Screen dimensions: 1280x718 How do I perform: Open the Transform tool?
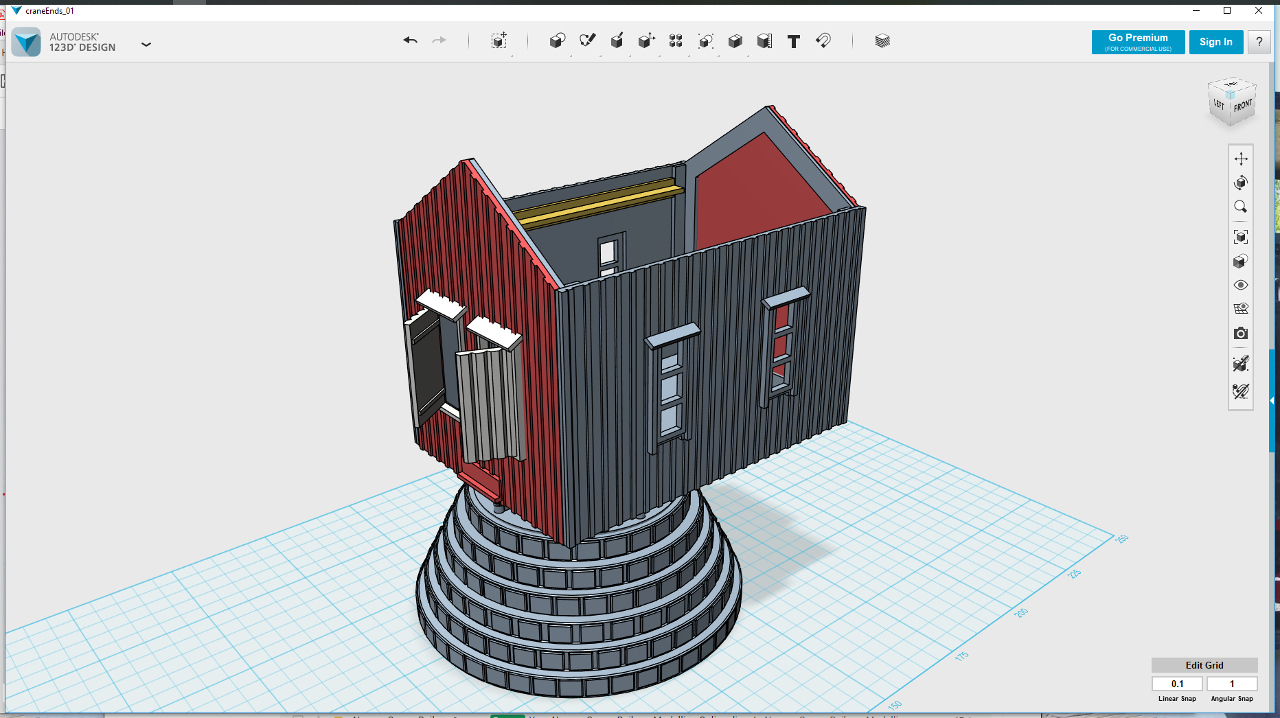pos(499,41)
